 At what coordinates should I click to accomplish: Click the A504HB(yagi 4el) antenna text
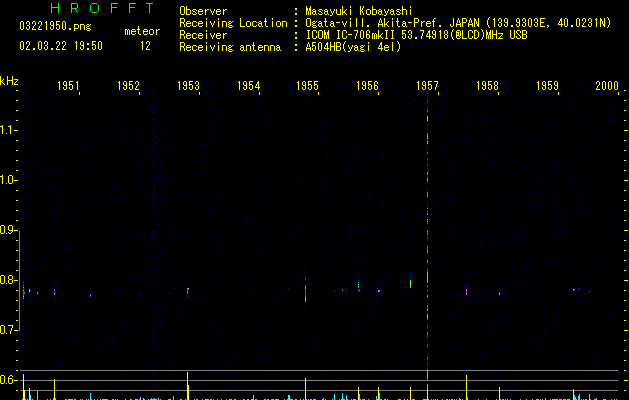(x=353, y=47)
